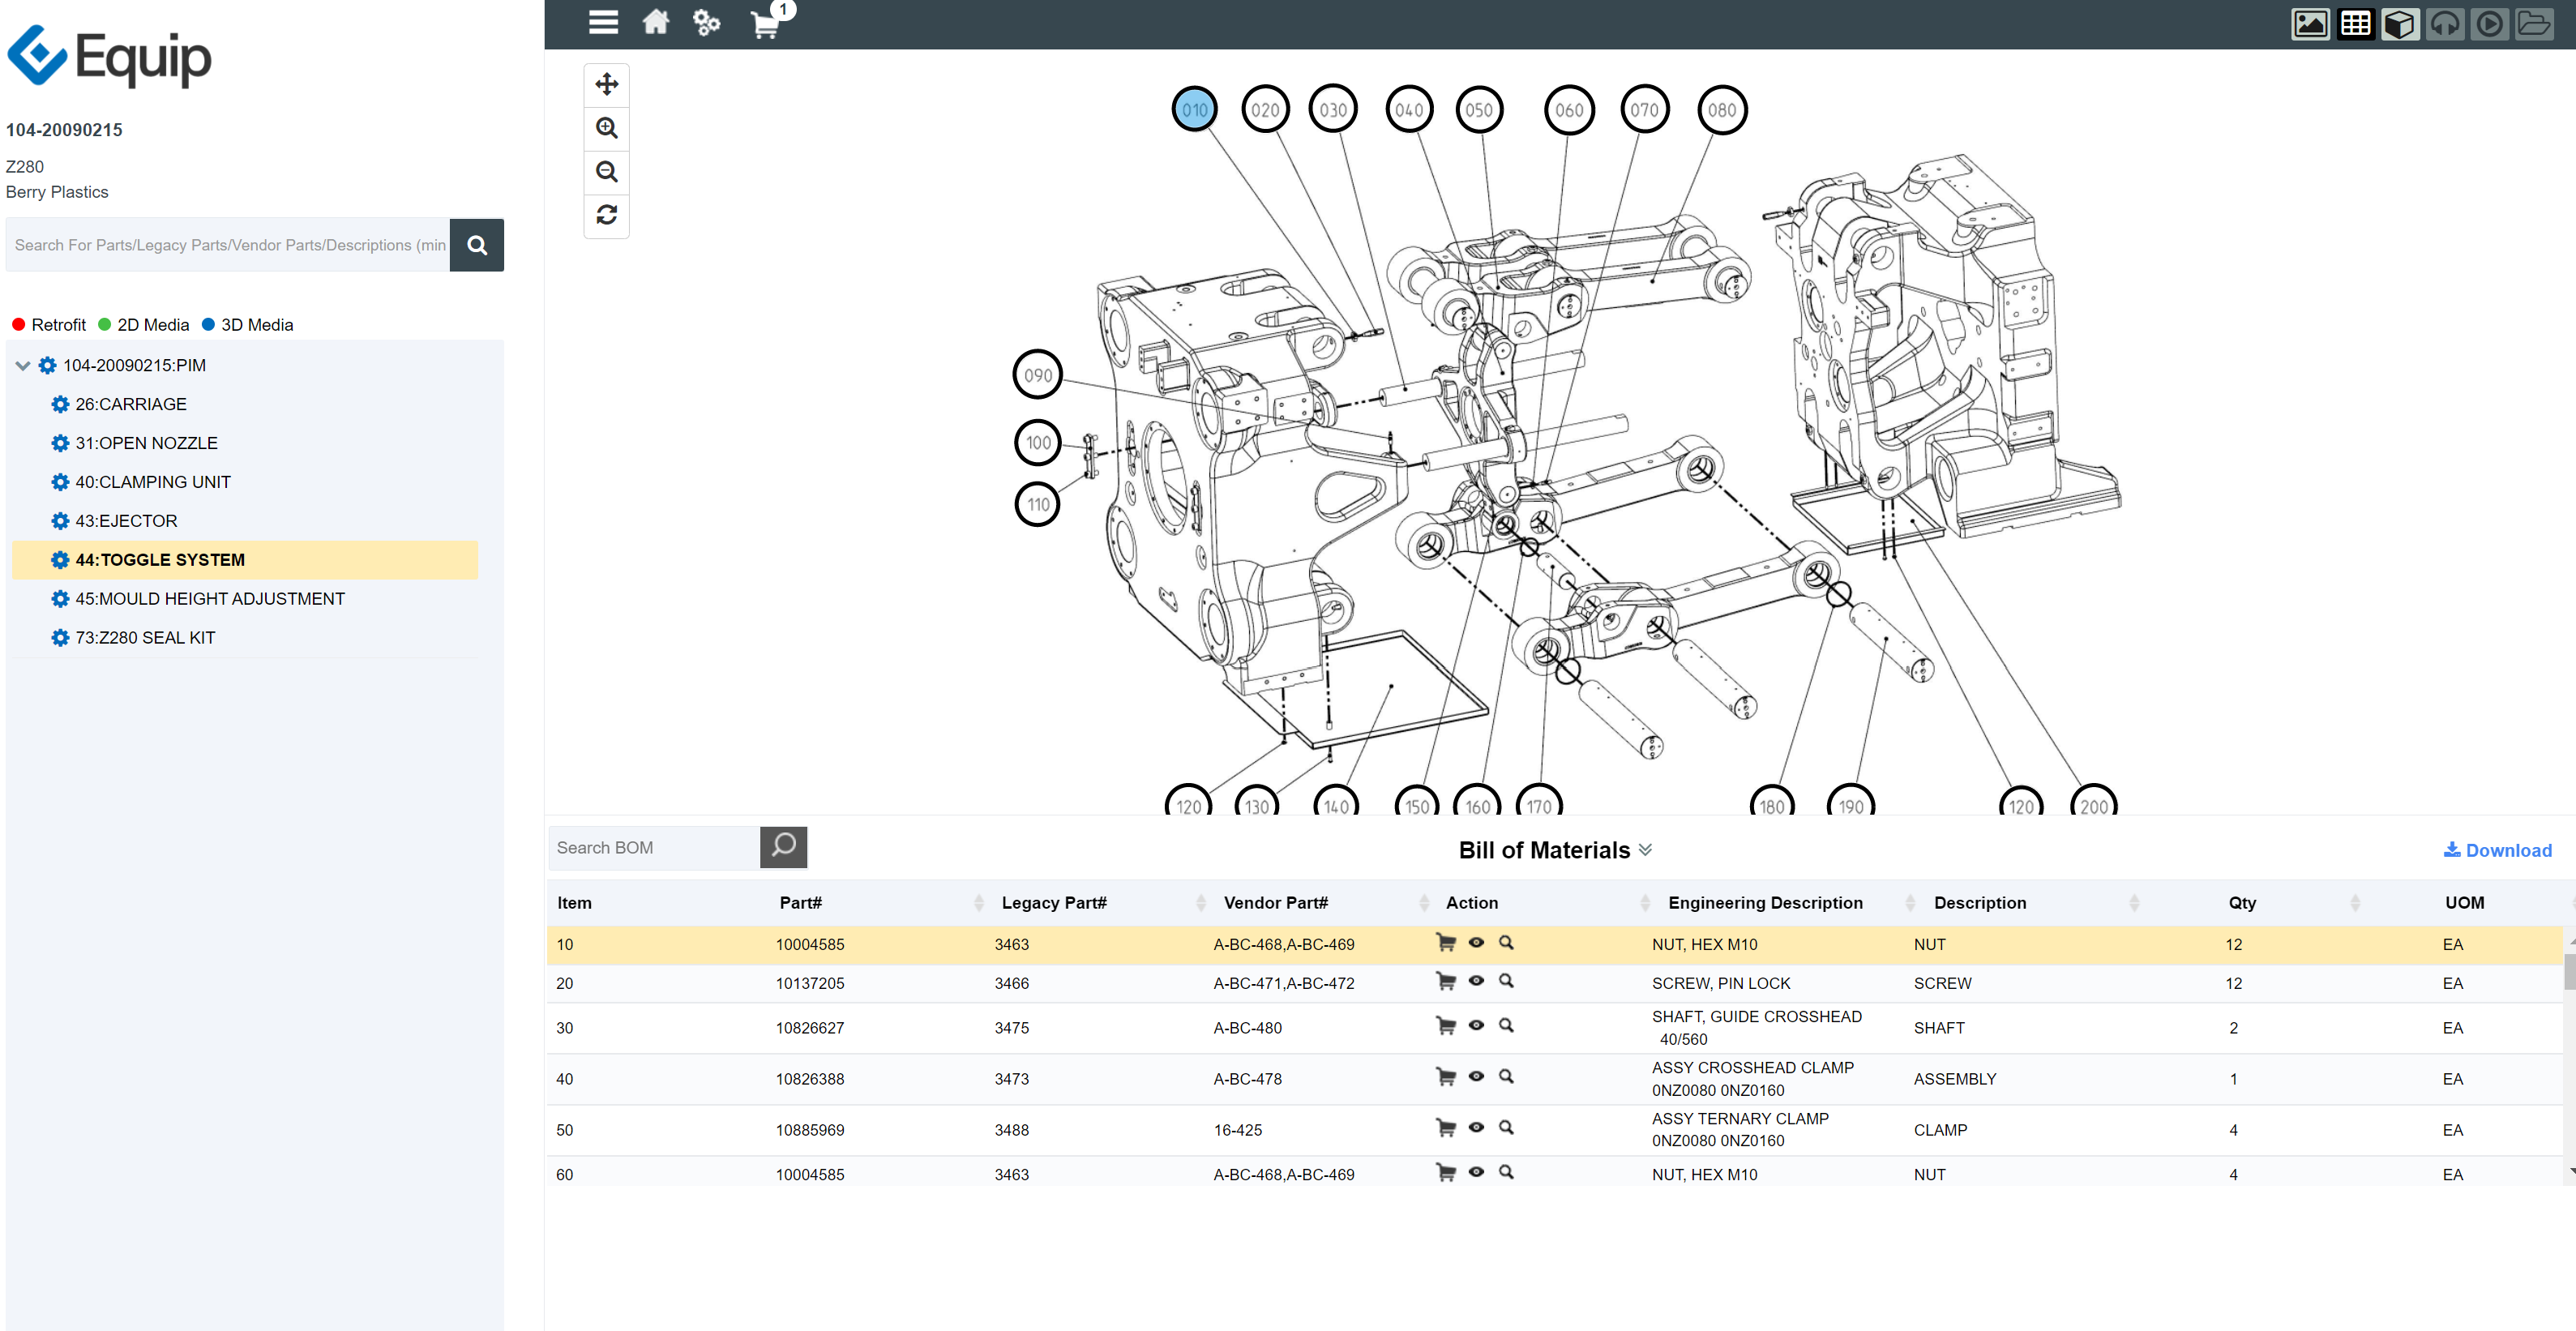Run the BOM search magnifier button
Image resolution: width=2576 pixels, height=1331 pixels.
784,847
